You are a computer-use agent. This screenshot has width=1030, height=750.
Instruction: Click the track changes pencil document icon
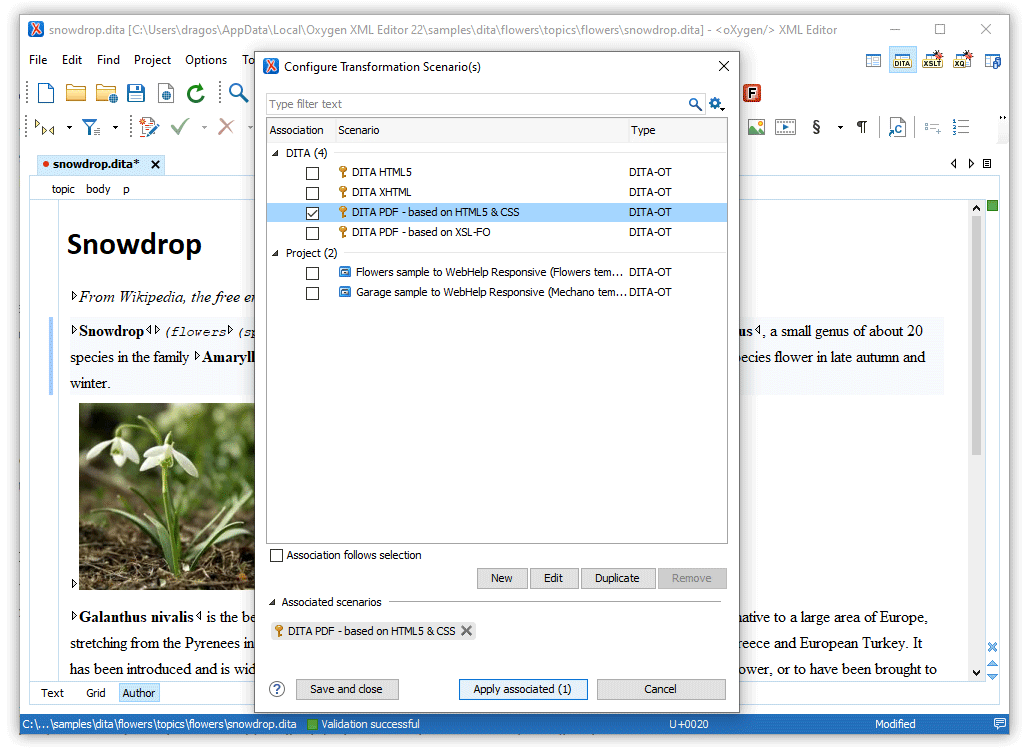[x=149, y=127]
